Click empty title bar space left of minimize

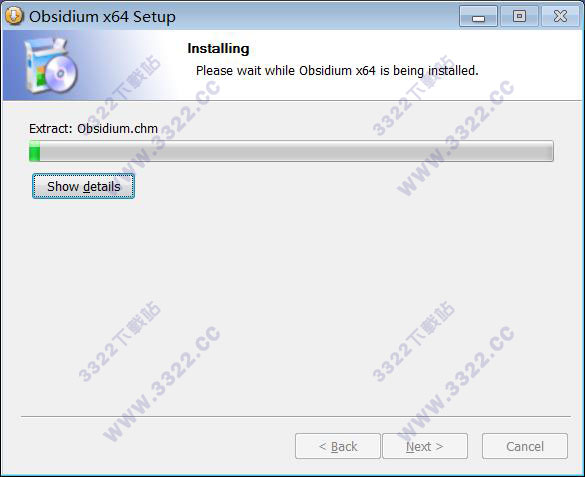tap(317, 16)
